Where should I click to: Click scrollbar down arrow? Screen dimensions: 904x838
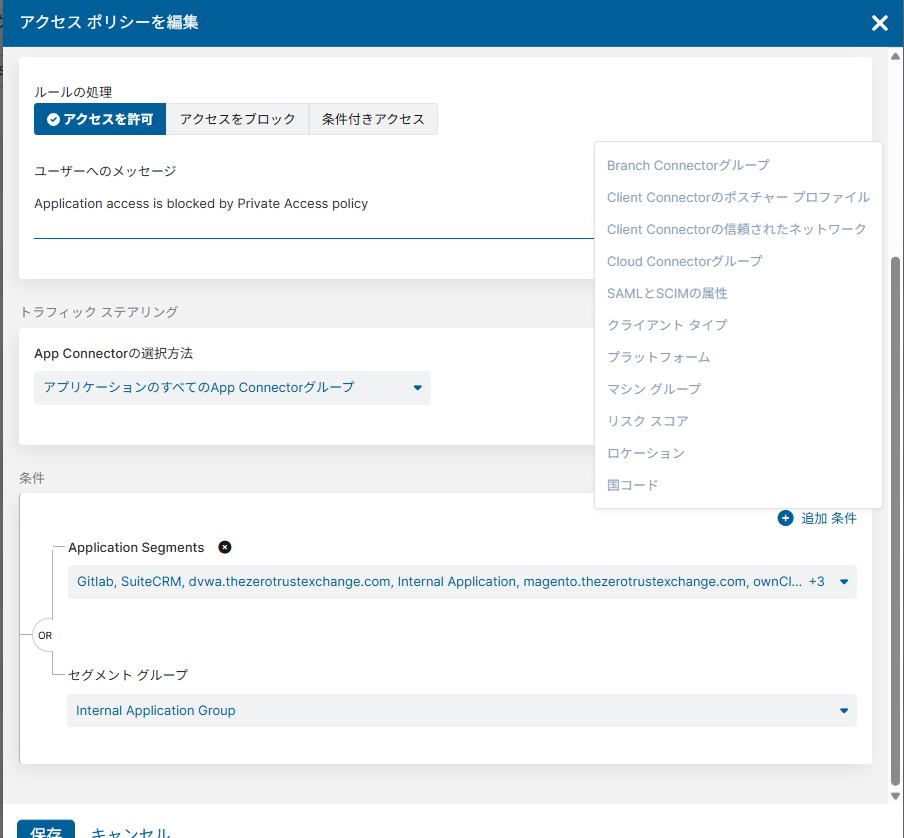pyautogui.click(x=895, y=797)
